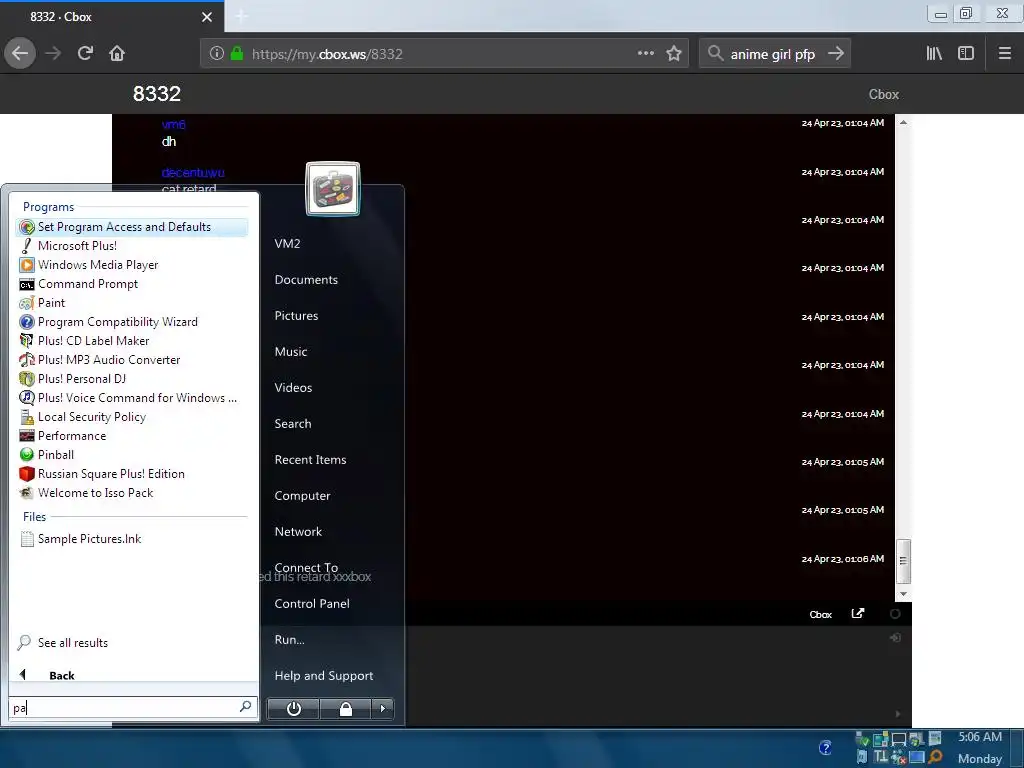Open Firefox Library icon

click(x=934, y=54)
